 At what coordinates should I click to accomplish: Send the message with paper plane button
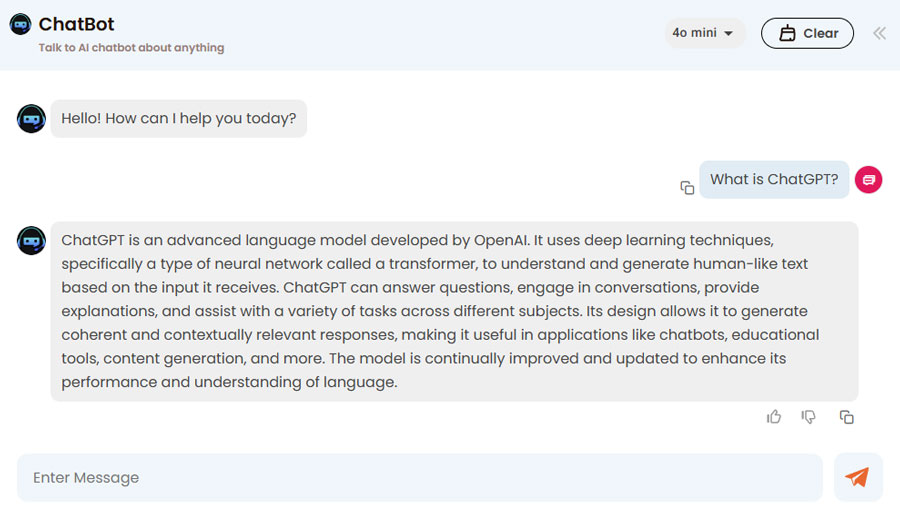857,478
